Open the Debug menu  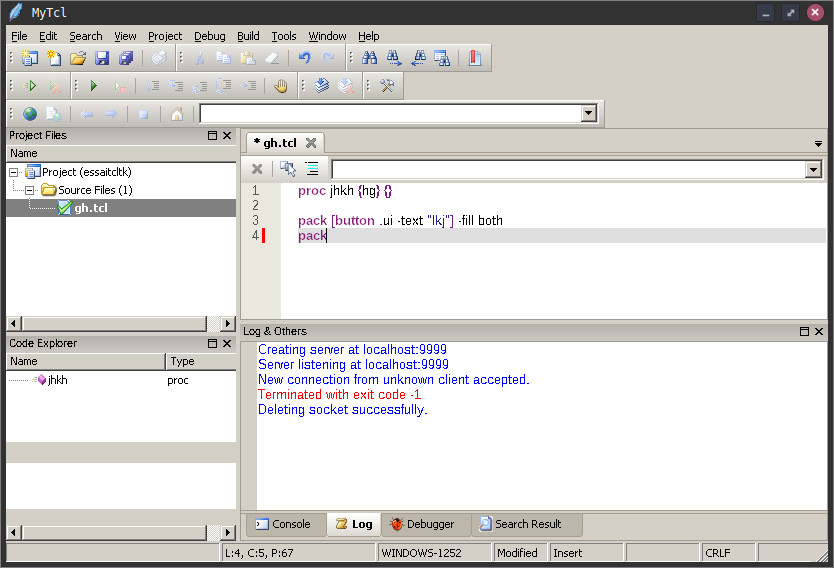[209, 36]
